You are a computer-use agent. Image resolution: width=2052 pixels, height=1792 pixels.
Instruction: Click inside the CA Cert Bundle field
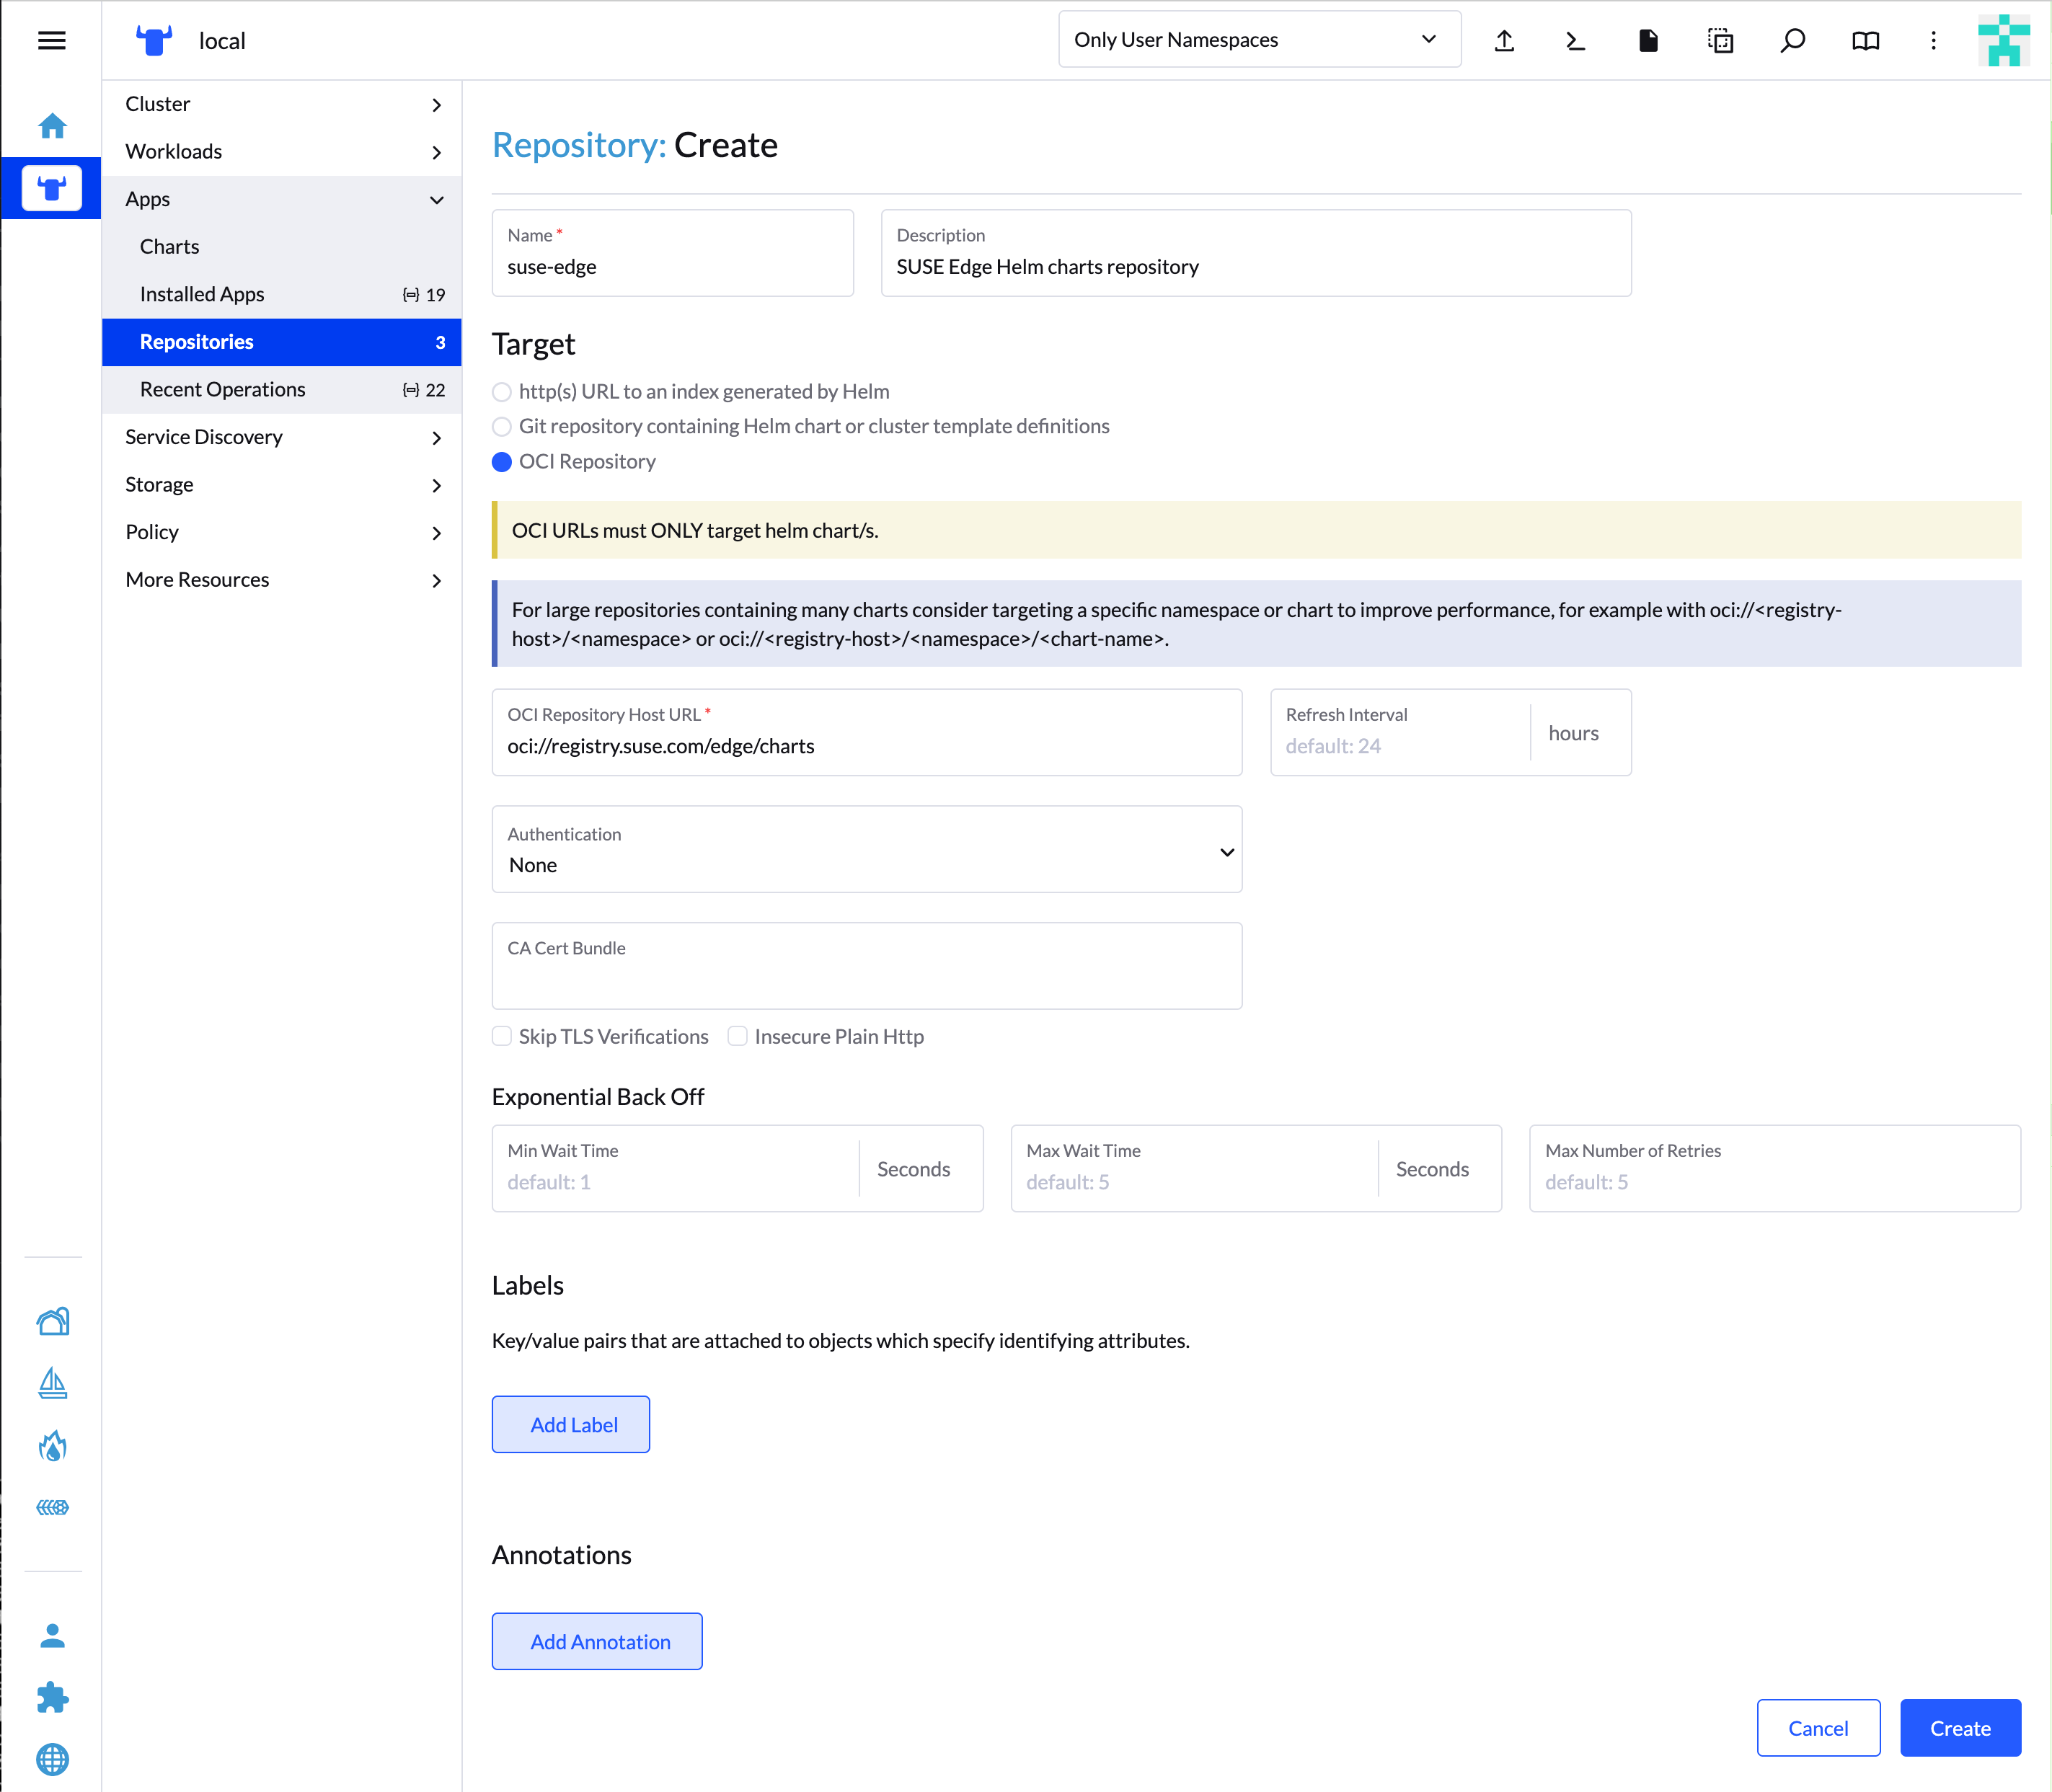(x=866, y=965)
